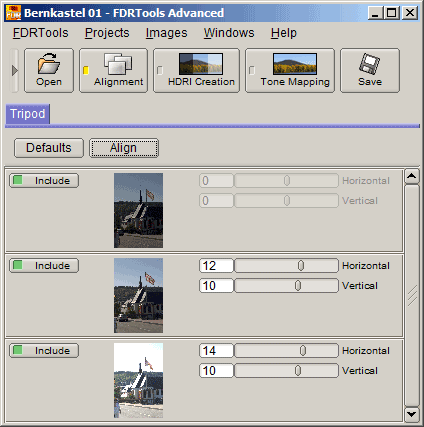Switch to the Tripod tab
Viewport: 424px width, 427px height.
[28, 114]
